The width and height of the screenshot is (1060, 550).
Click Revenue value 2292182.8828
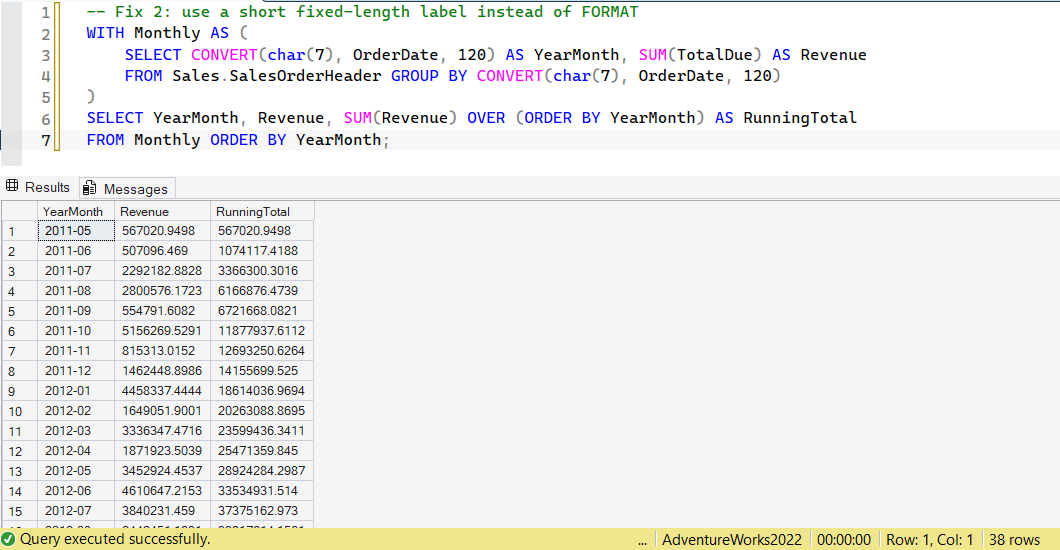point(162,270)
